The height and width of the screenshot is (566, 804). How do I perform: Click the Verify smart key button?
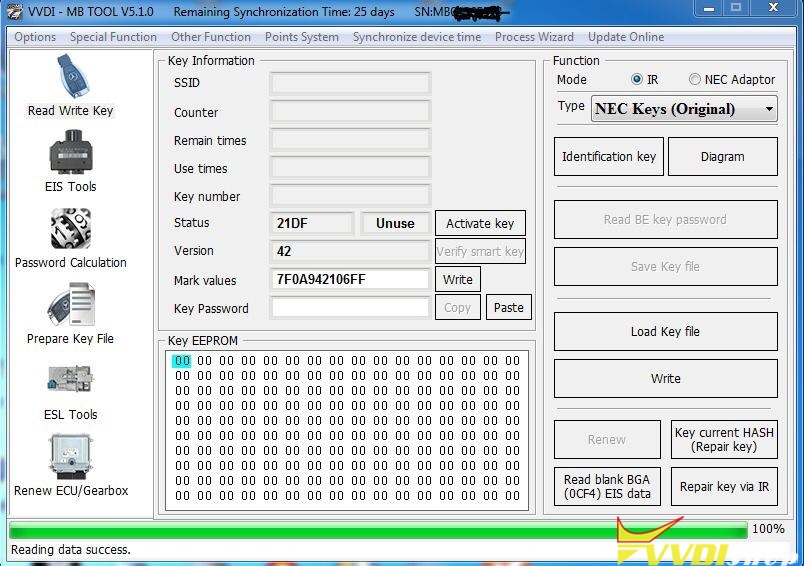(x=480, y=251)
